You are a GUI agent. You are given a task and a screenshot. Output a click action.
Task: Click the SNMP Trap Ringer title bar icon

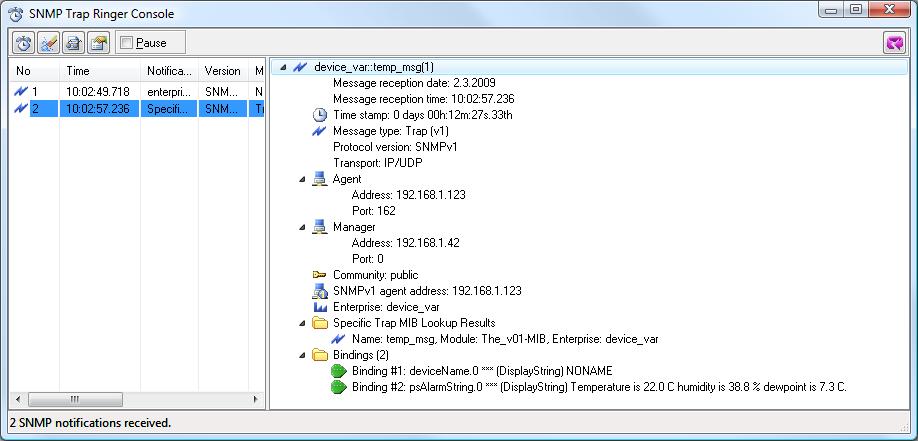click(x=16, y=13)
